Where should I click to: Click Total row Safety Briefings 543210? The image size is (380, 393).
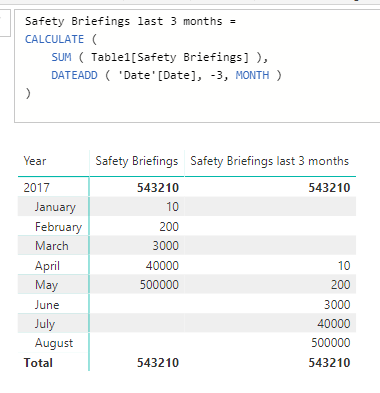(x=158, y=363)
